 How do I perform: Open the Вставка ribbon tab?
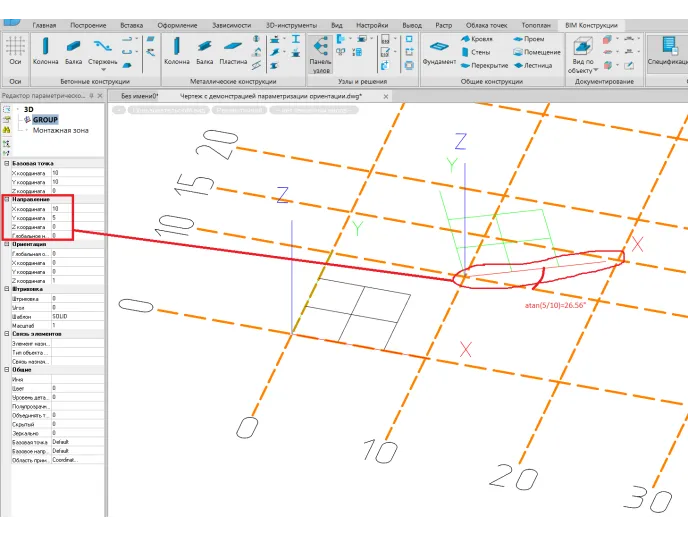[x=132, y=25]
